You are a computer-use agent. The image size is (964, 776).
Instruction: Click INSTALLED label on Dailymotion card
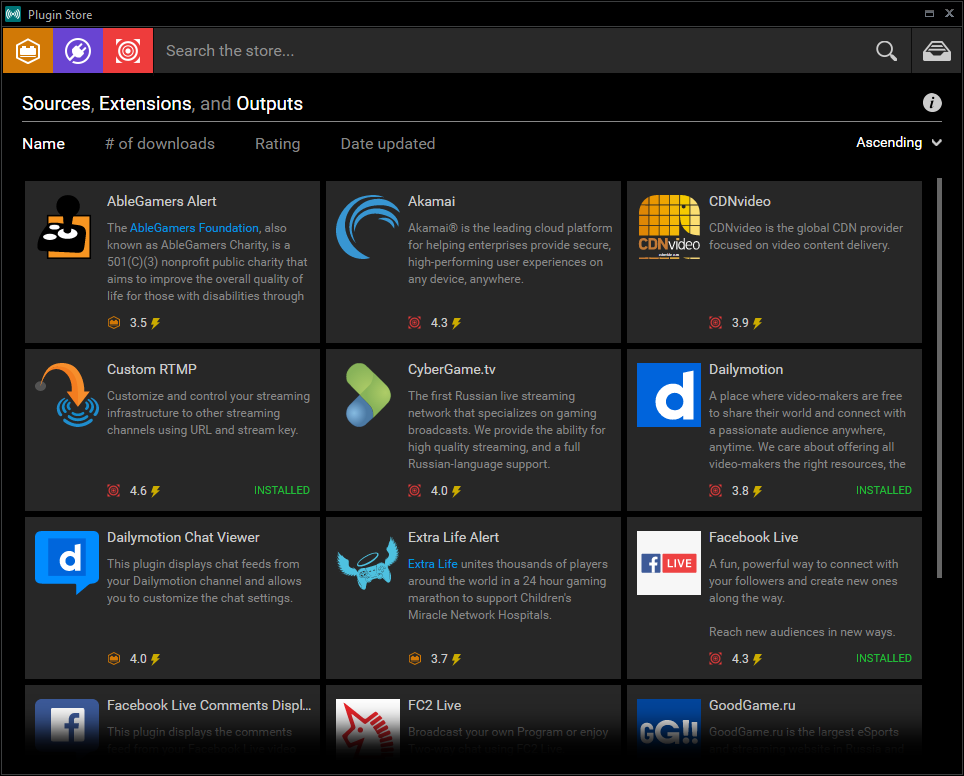[x=884, y=490]
